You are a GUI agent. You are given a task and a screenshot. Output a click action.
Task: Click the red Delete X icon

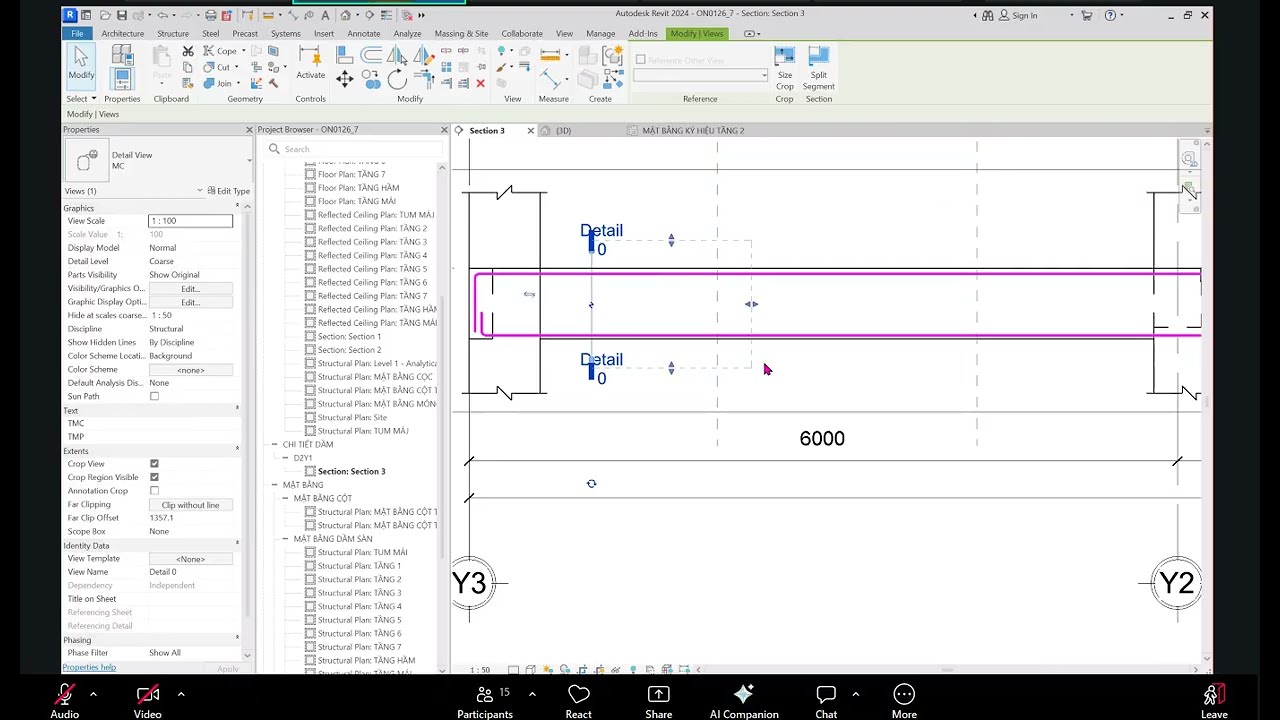tap(480, 83)
